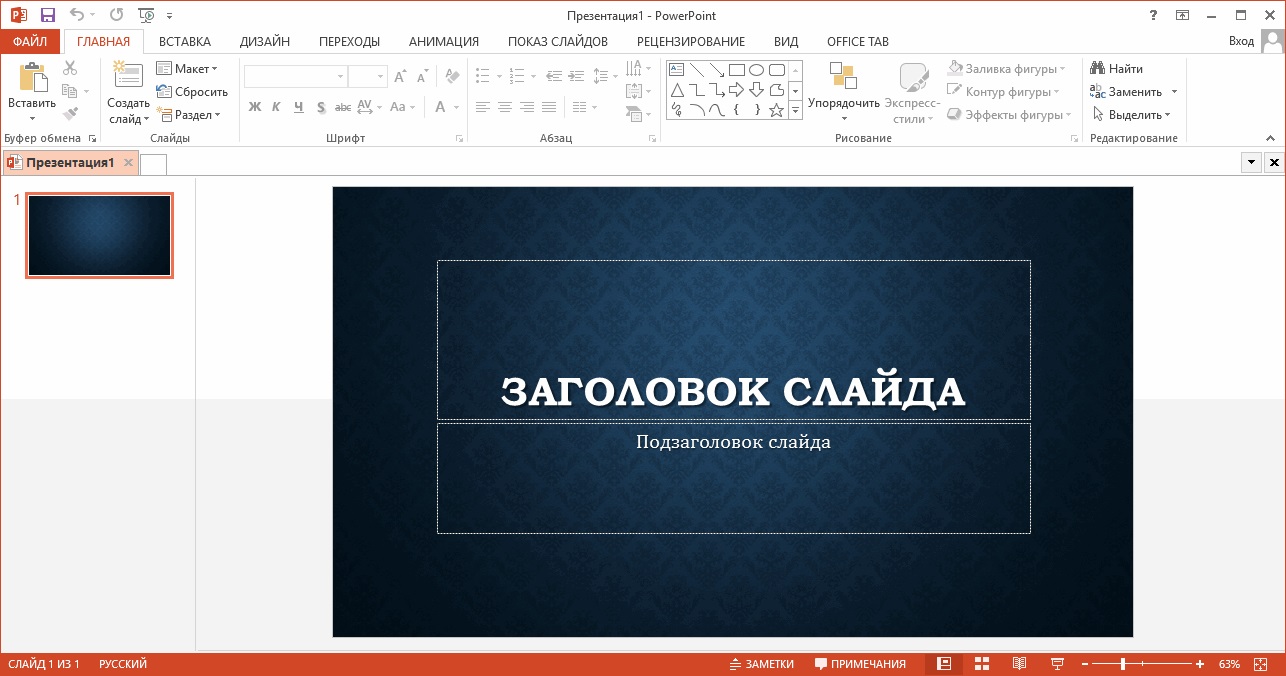Click the Save icon in quick access toolbar
This screenshot has height=676, width=1286.
[47, 15]
